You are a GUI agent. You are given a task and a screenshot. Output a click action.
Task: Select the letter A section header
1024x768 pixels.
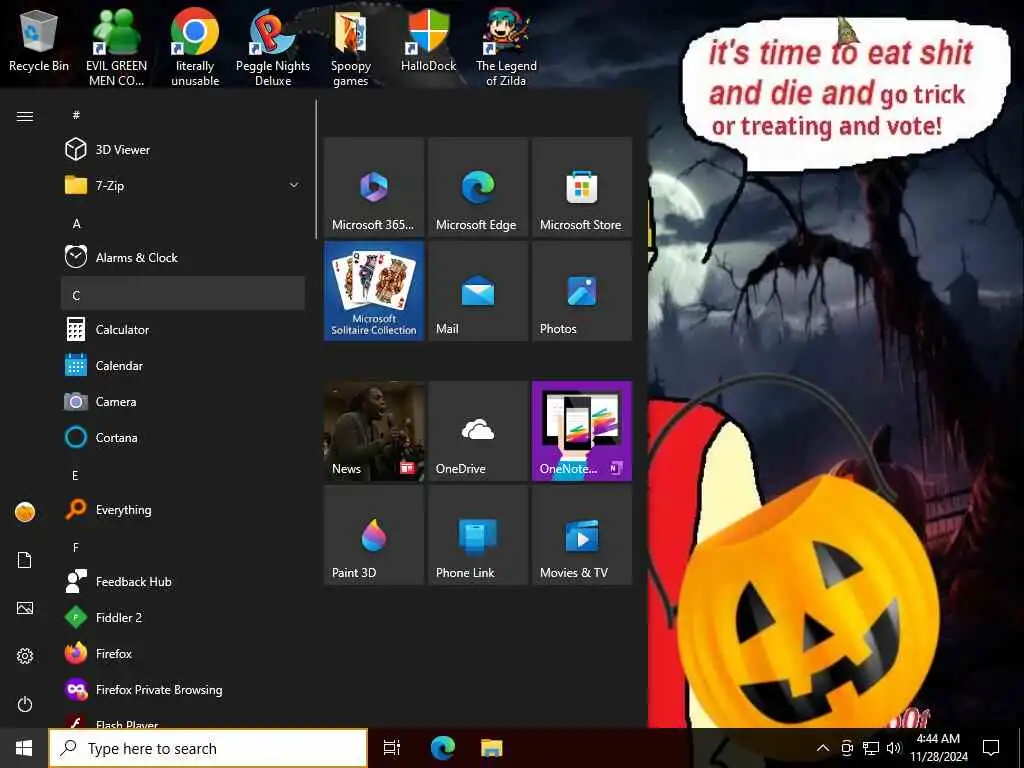[76, 223]
